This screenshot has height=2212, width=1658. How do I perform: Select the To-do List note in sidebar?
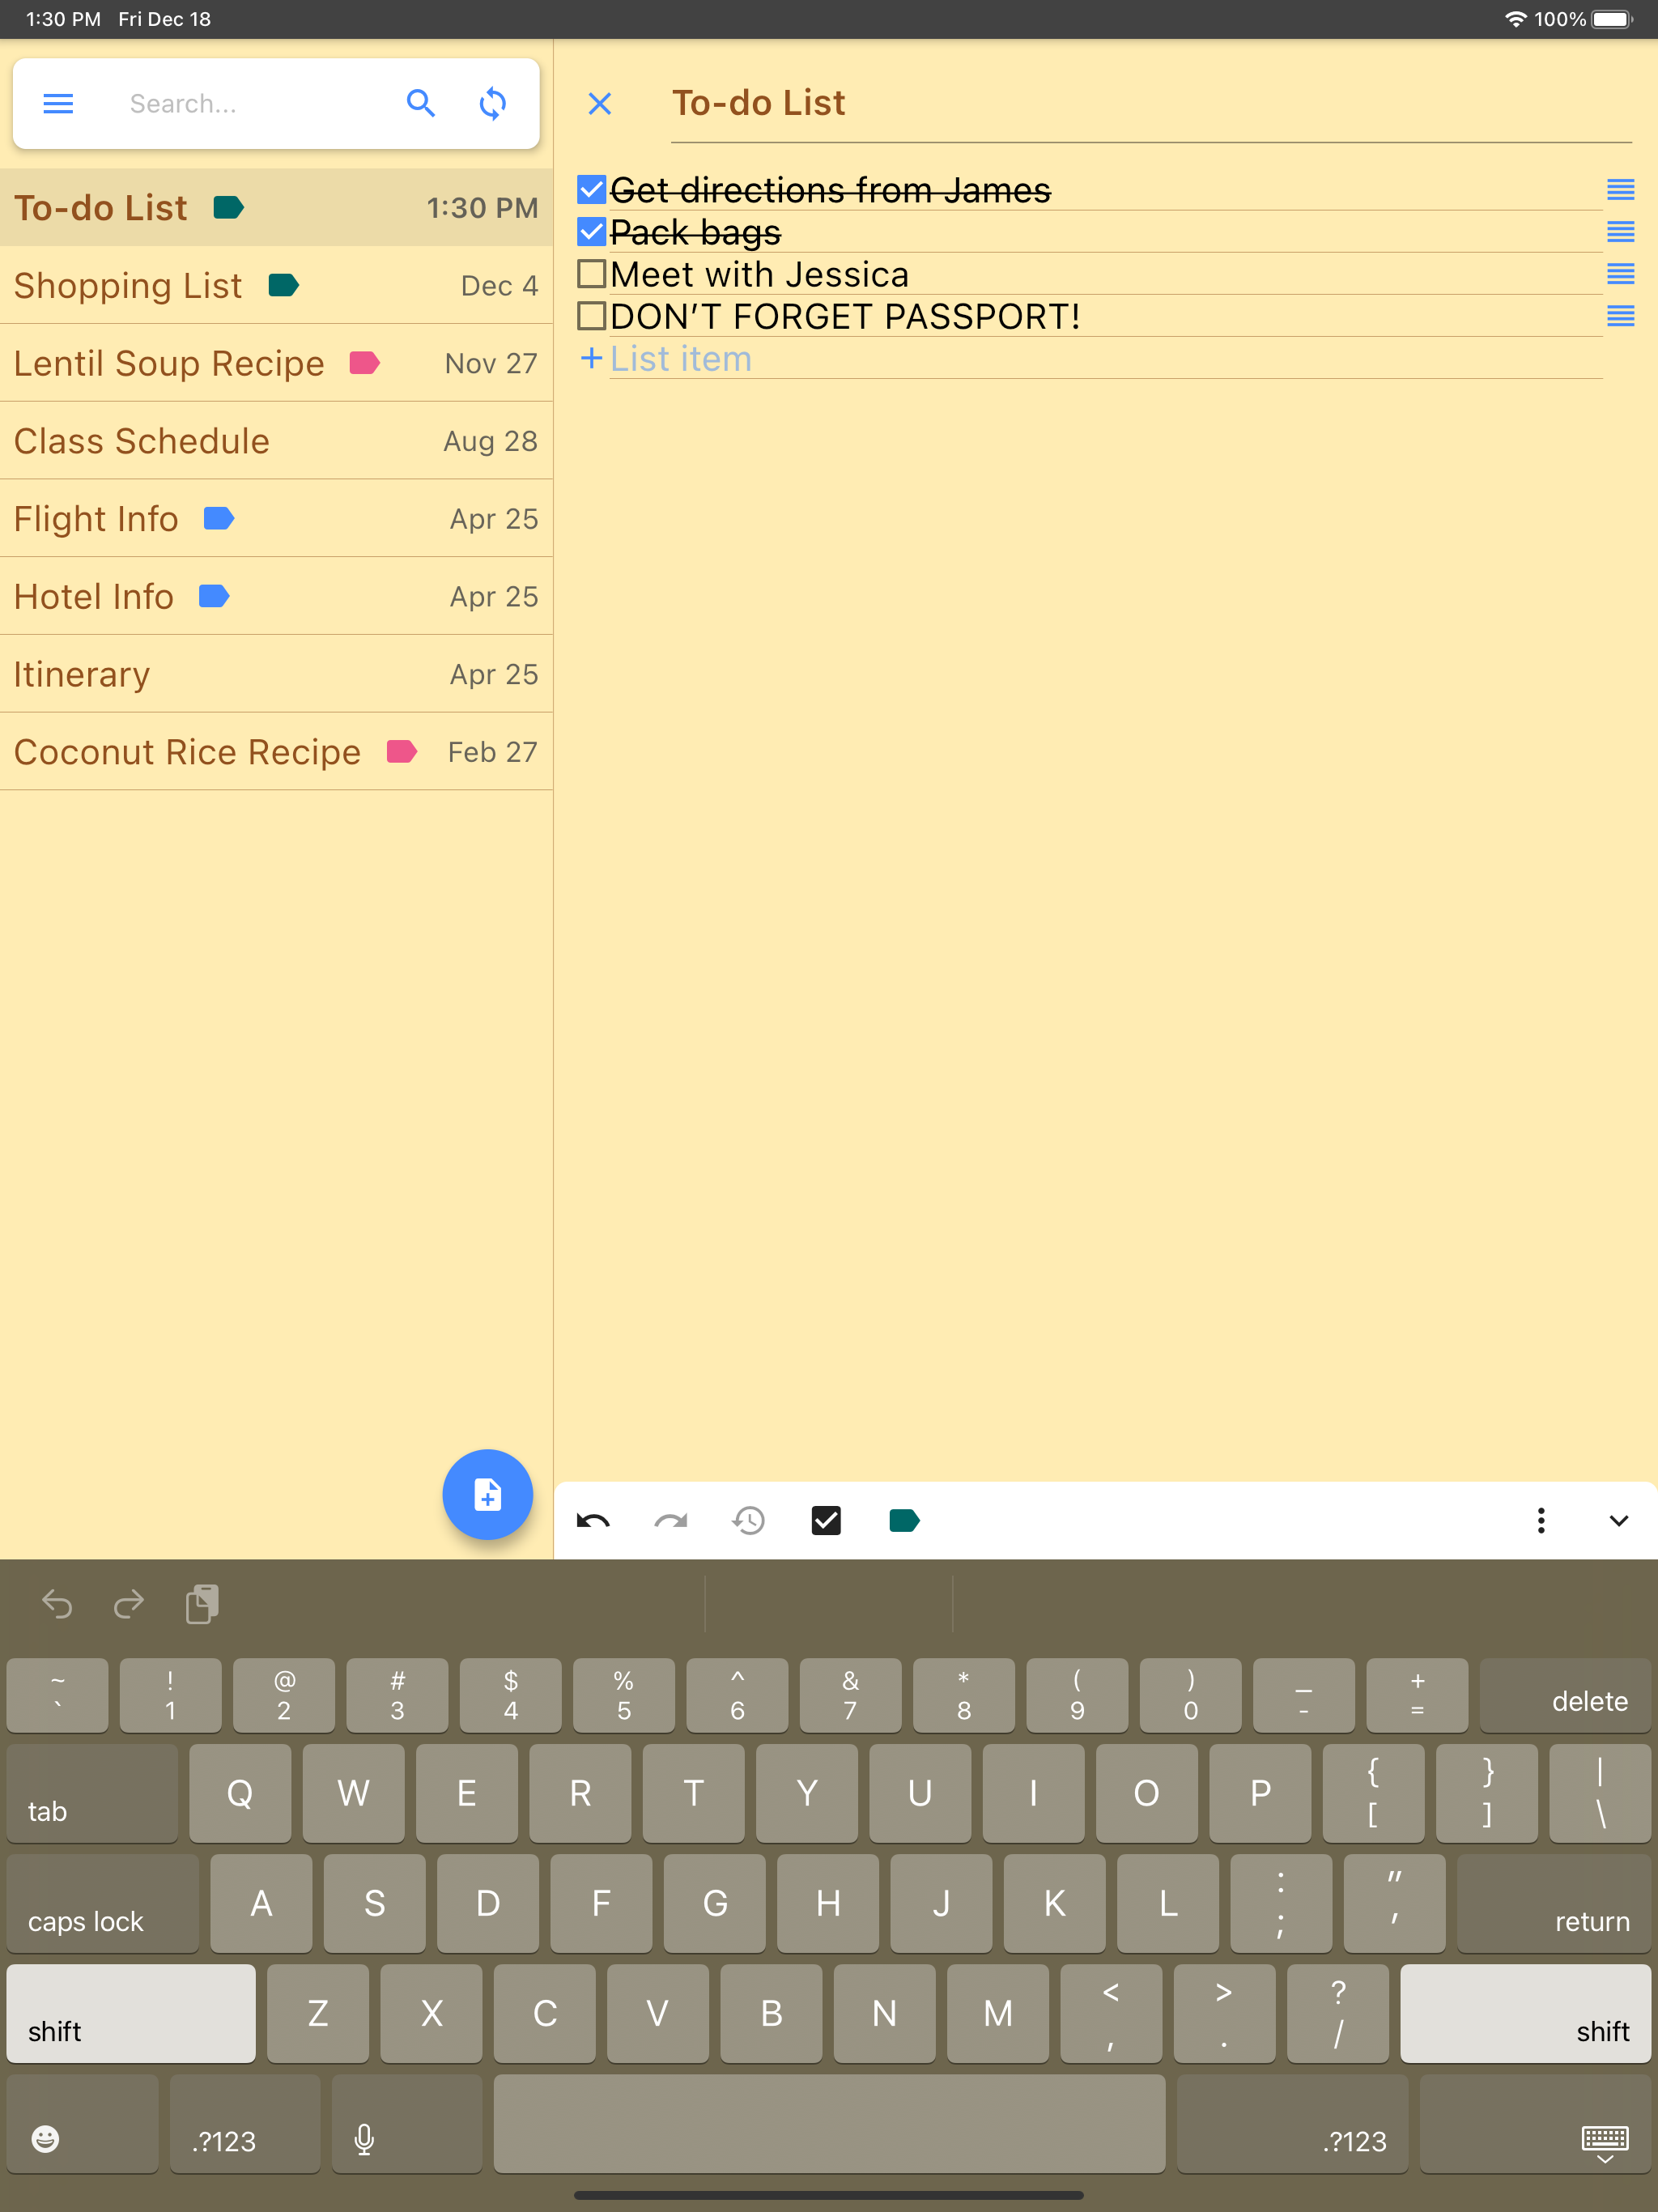click(276, 208)
